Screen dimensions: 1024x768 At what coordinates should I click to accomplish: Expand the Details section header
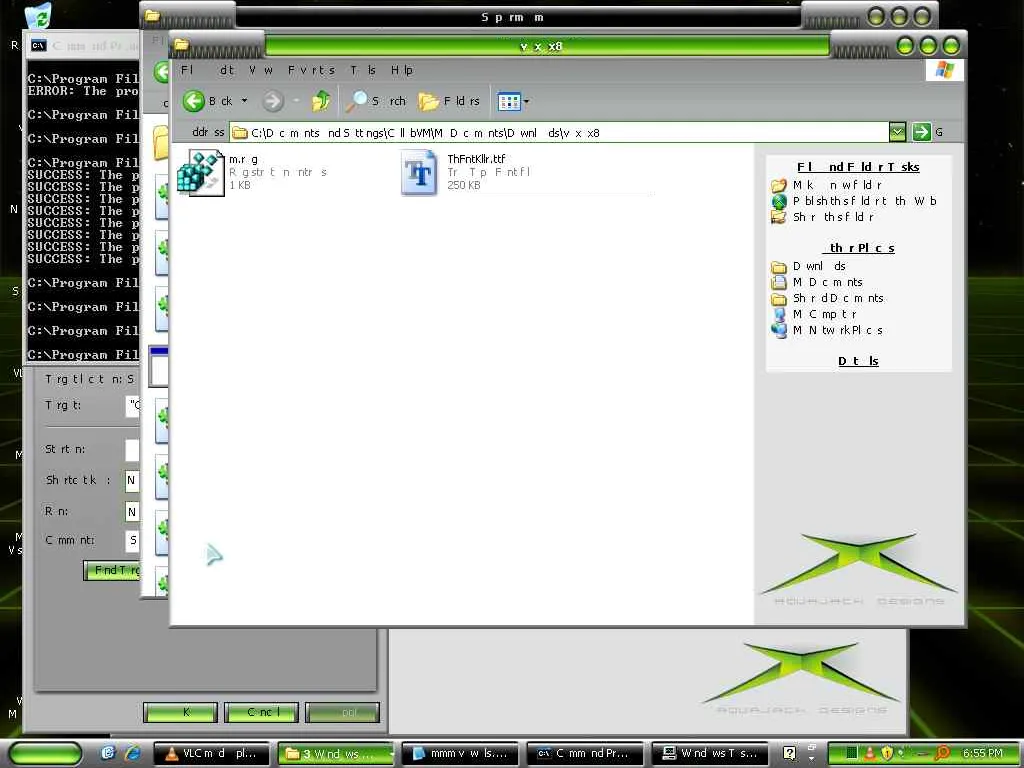click(x=857, y=361)
